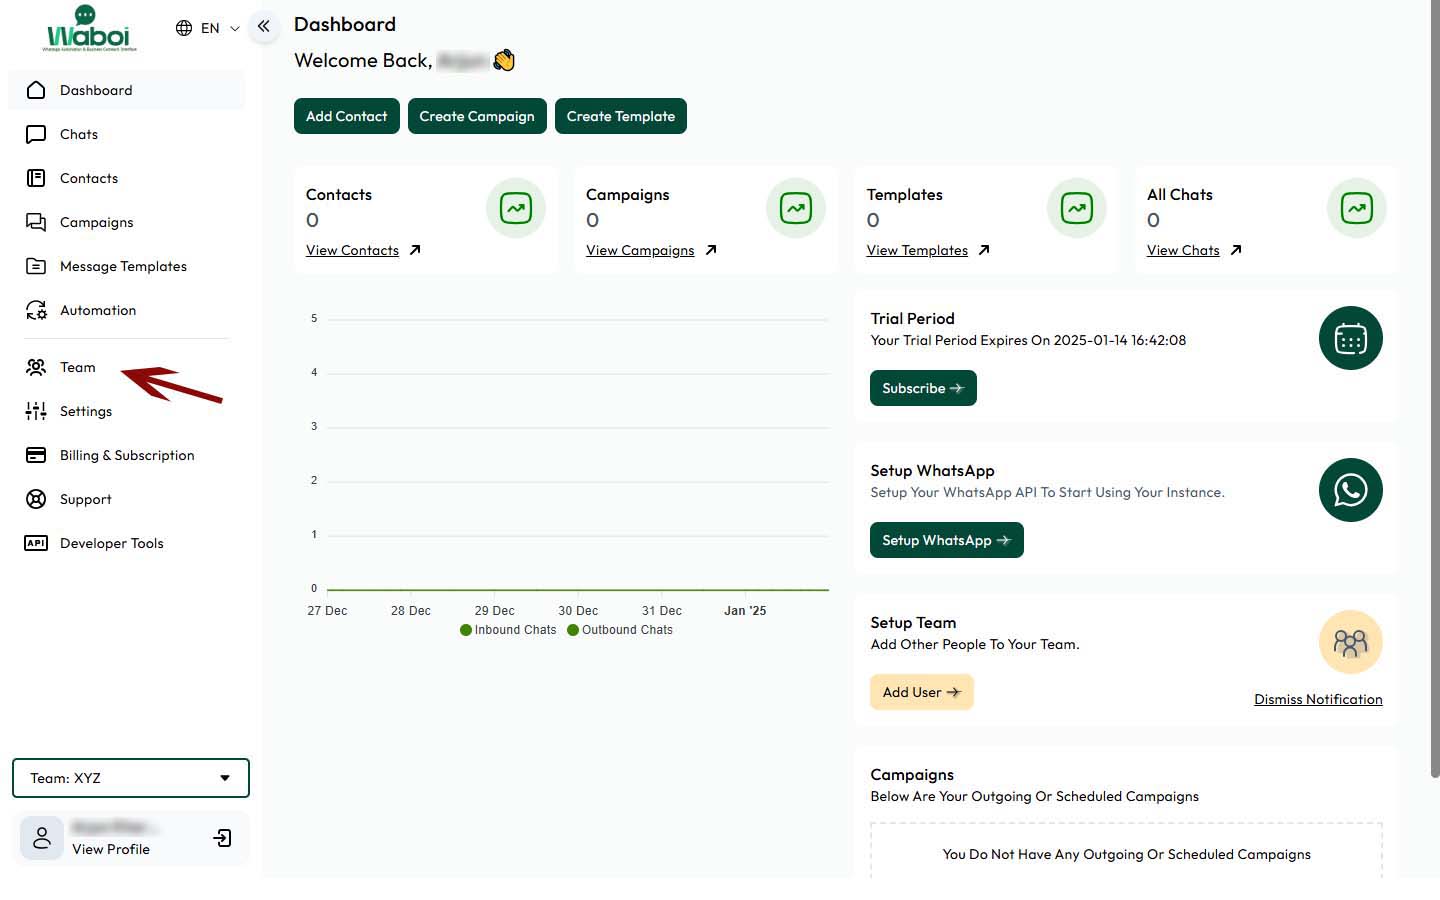Click the trend icon on Templates card
The height and width of the screenshot is (900, 1440).
1077,208
